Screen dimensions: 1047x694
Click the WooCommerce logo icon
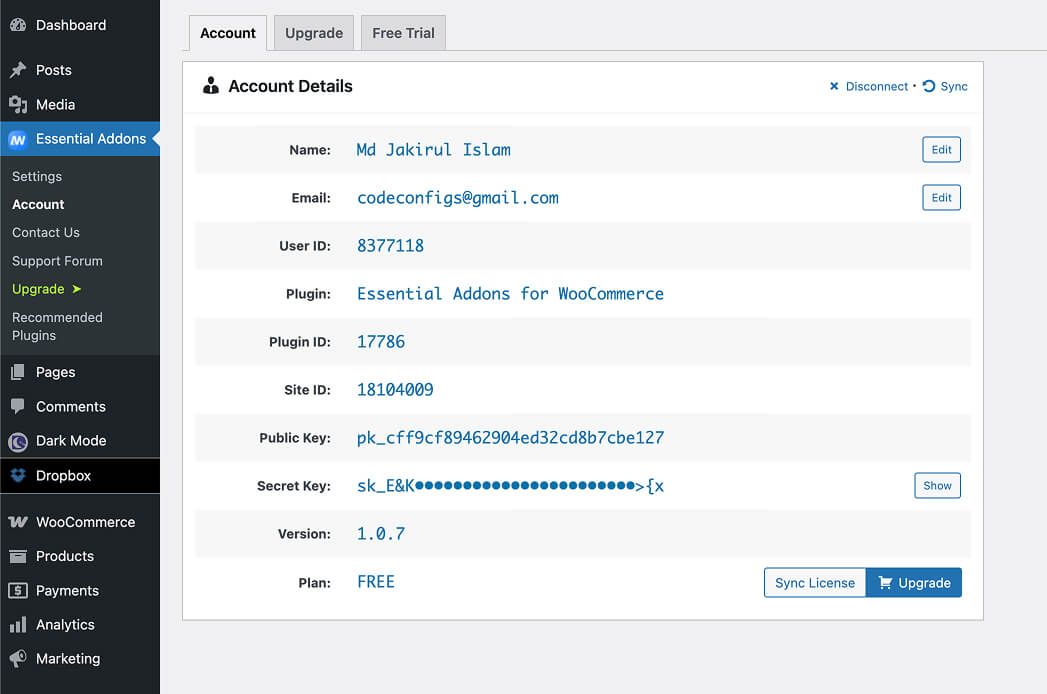coord(18,522)
